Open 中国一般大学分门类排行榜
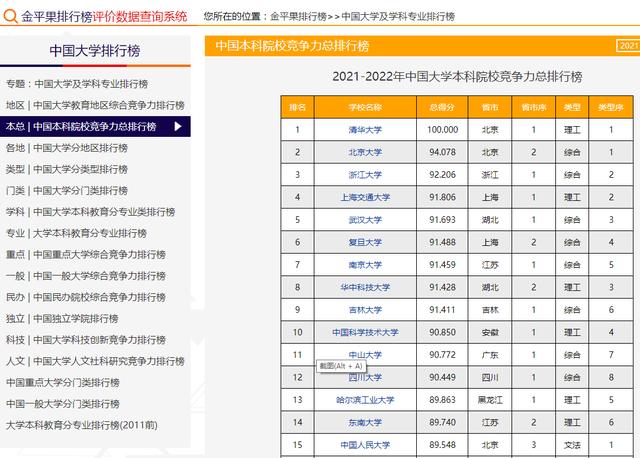640x458 pixels. click(x=62, y=404)
